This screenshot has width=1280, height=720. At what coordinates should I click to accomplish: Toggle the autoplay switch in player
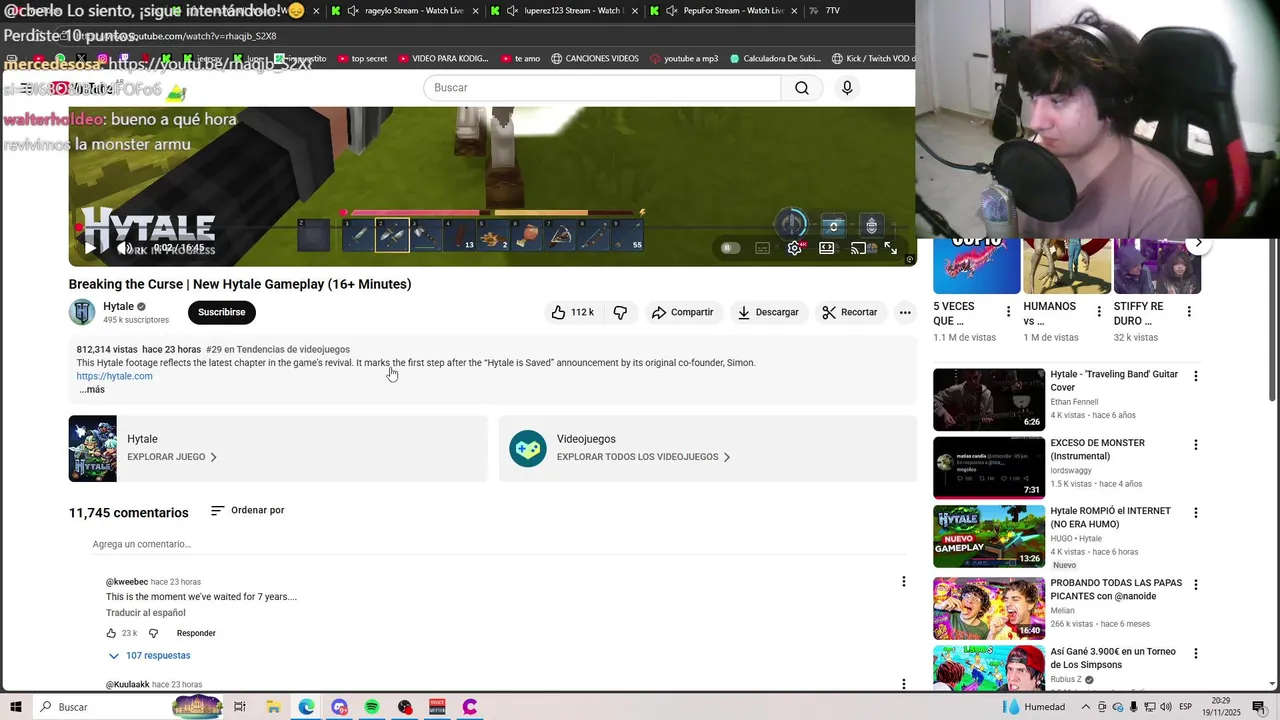pos(730,248)
